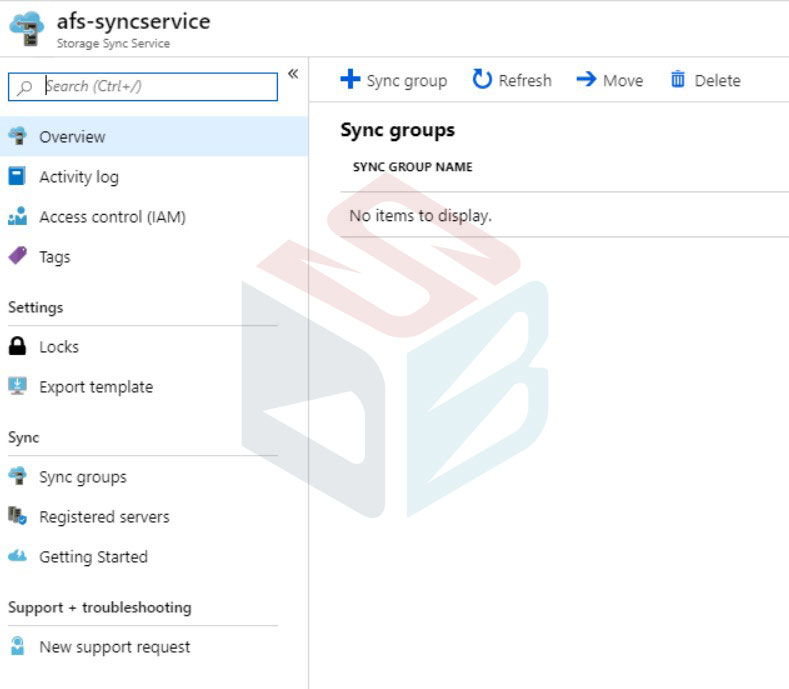
Task: Click the Locks padlock icon
Action: coord(17,346)
